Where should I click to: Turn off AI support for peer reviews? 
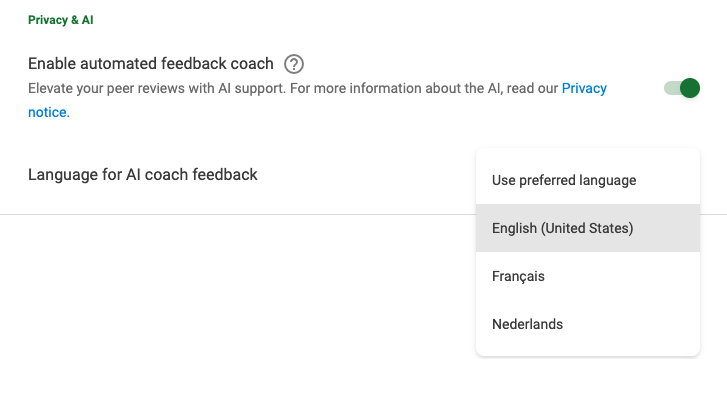pyautogui.click(x=682, y=88)
